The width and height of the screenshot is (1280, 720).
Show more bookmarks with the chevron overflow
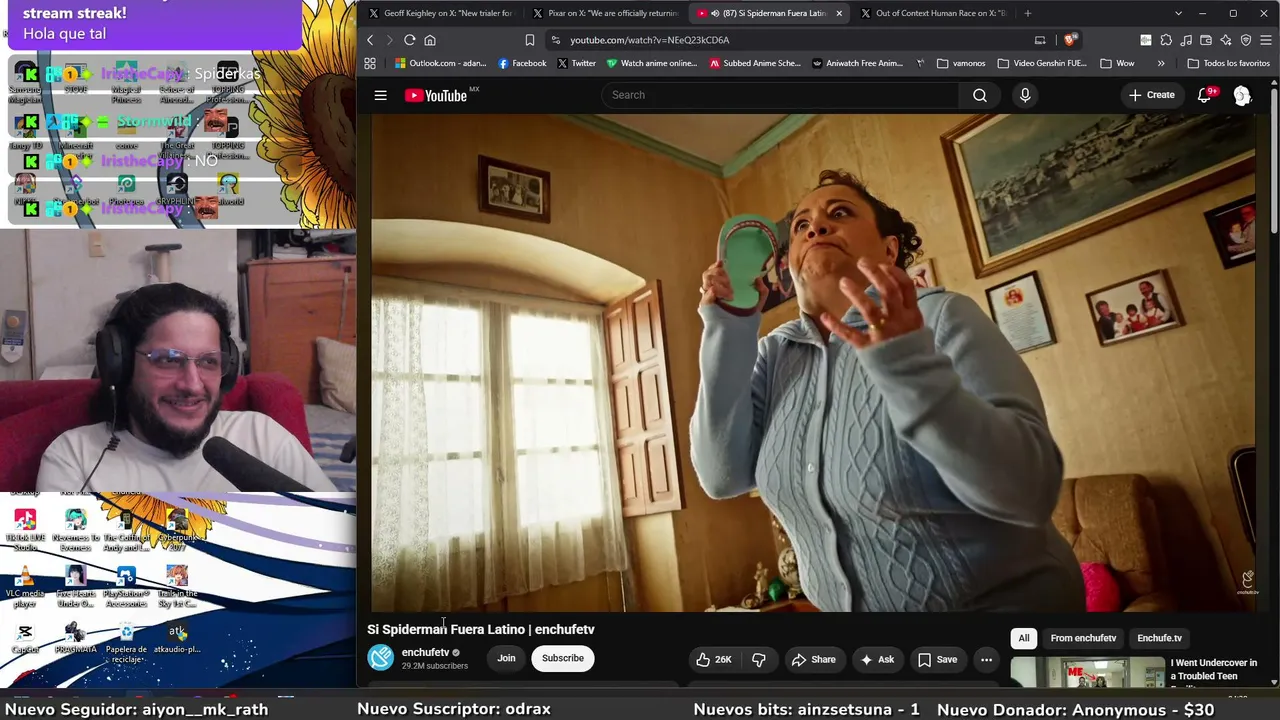point(1161,63)
